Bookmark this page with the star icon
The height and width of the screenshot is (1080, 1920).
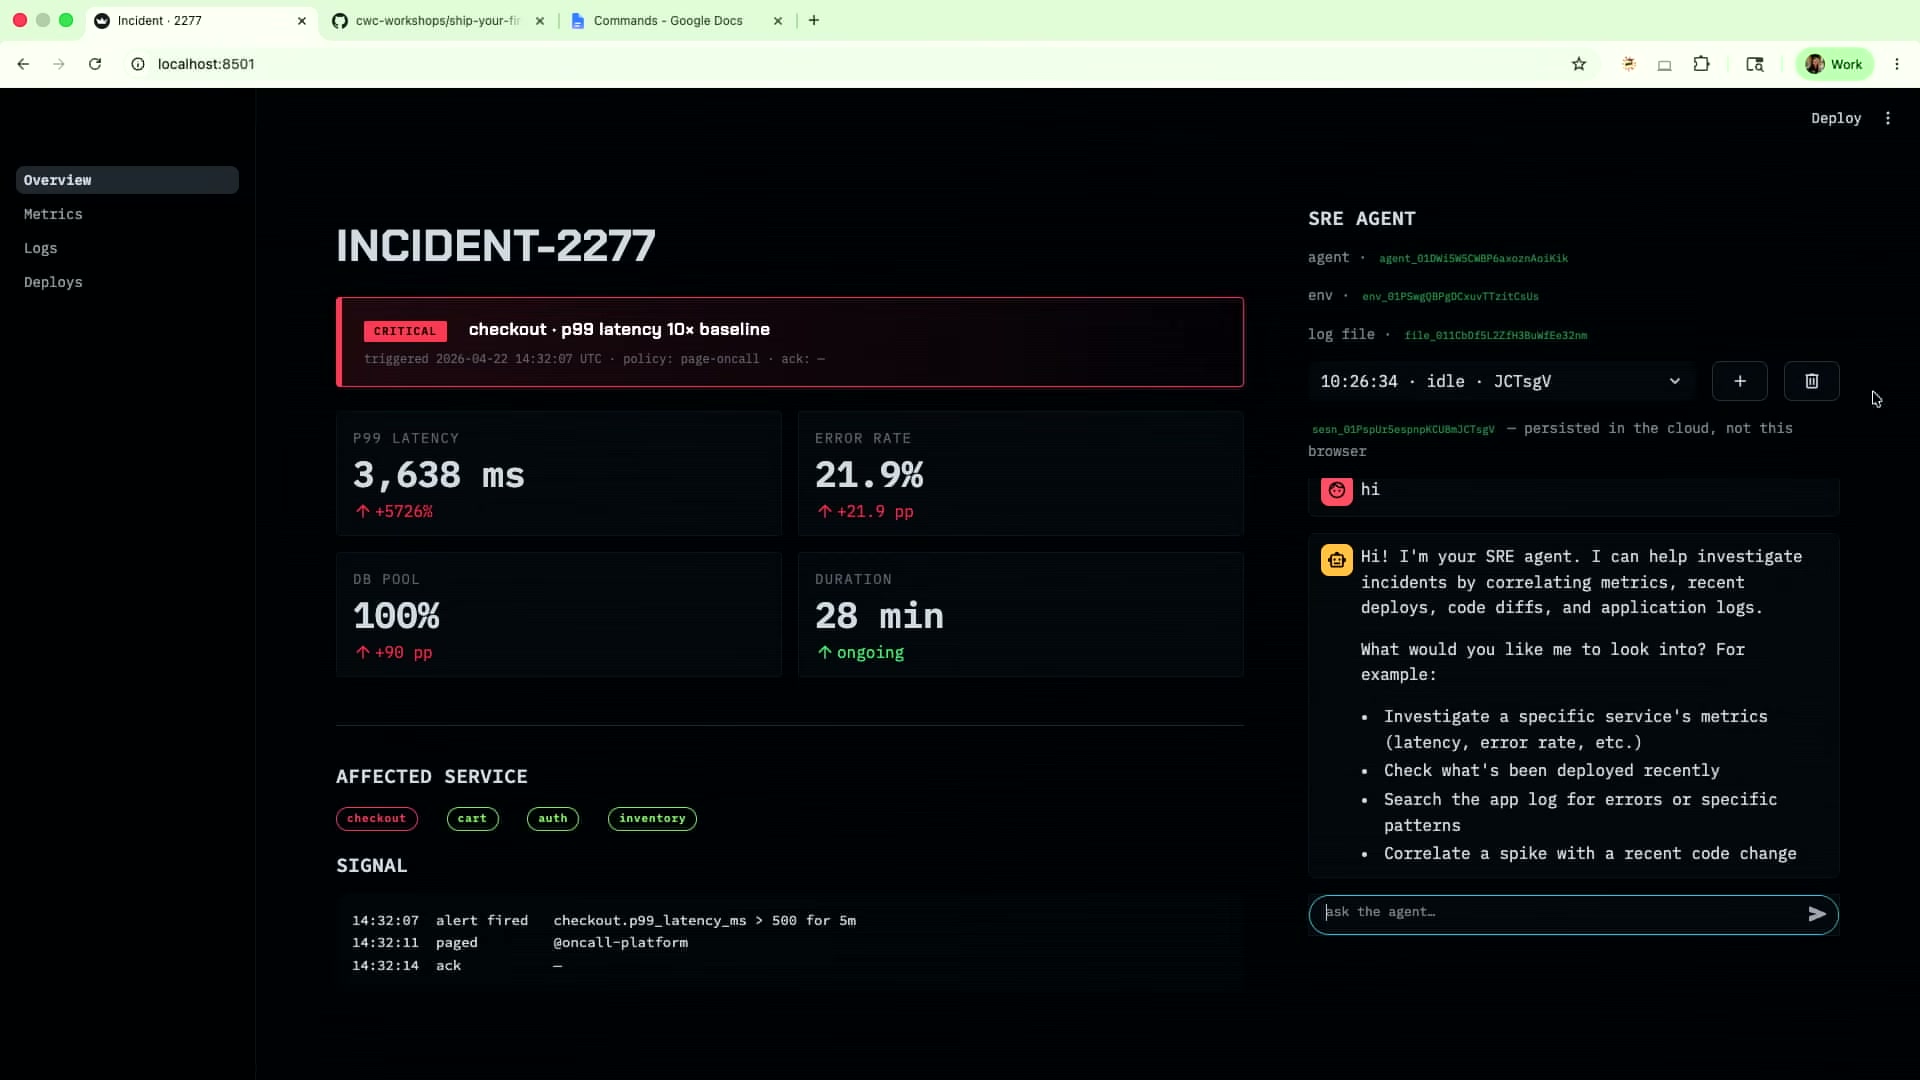pos(1579,64)
